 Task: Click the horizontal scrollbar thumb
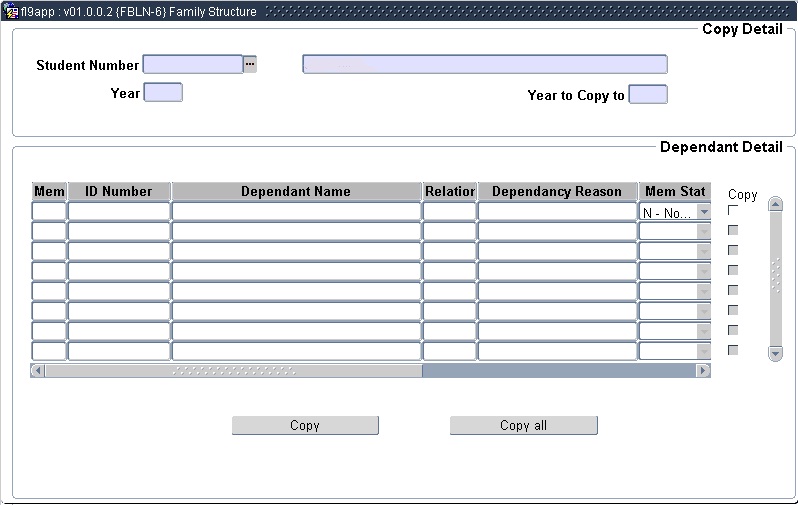(233, 371)
